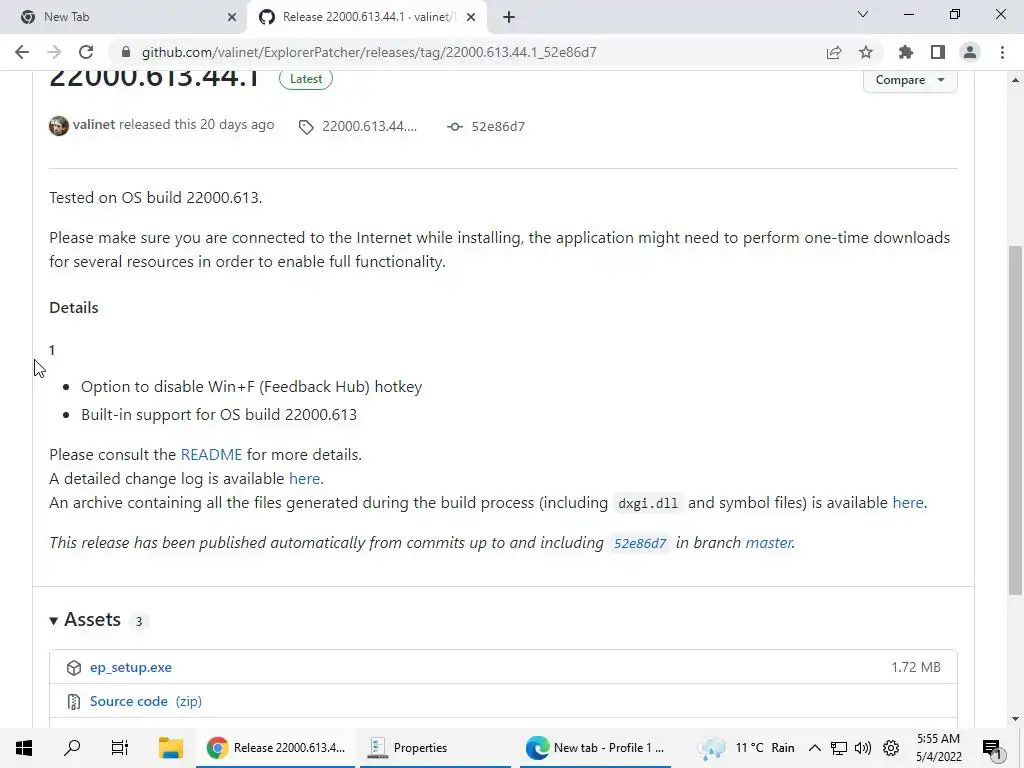Open the Compare dropdown
1024x768 pixels.
pyautogui.click(x=910, y=80)
